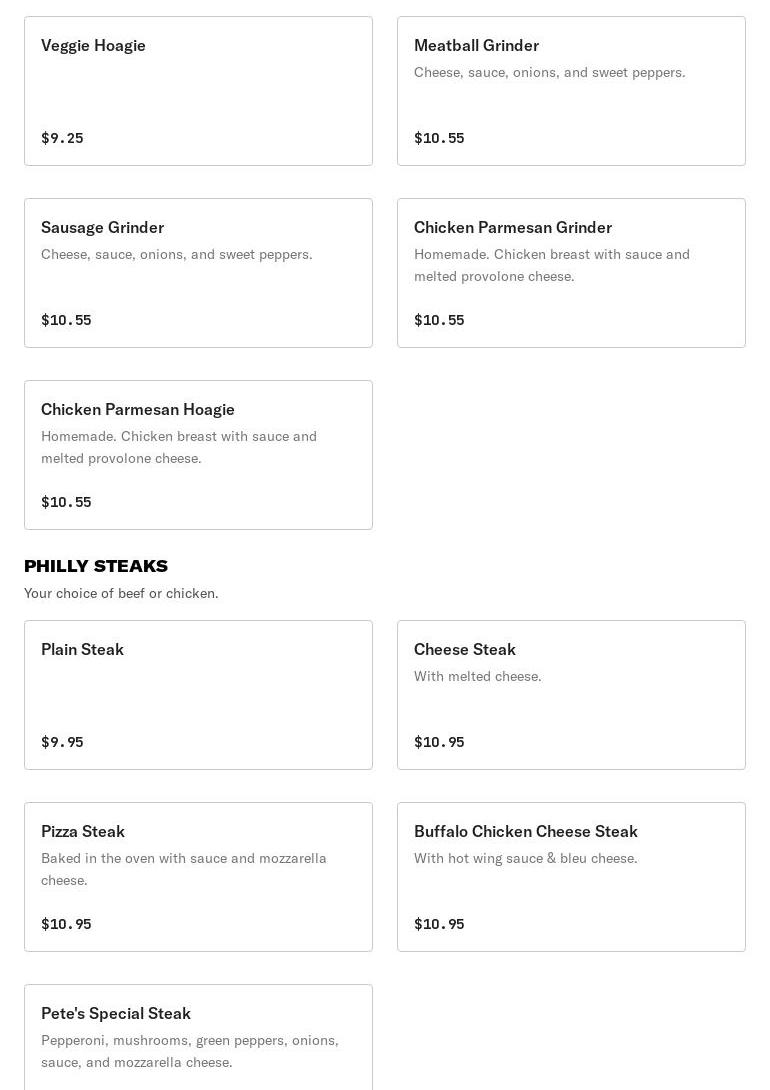Click "Your choice of beef or chicken." subtitle
This screenshot has height=1090, width=770.
(121, 594)
